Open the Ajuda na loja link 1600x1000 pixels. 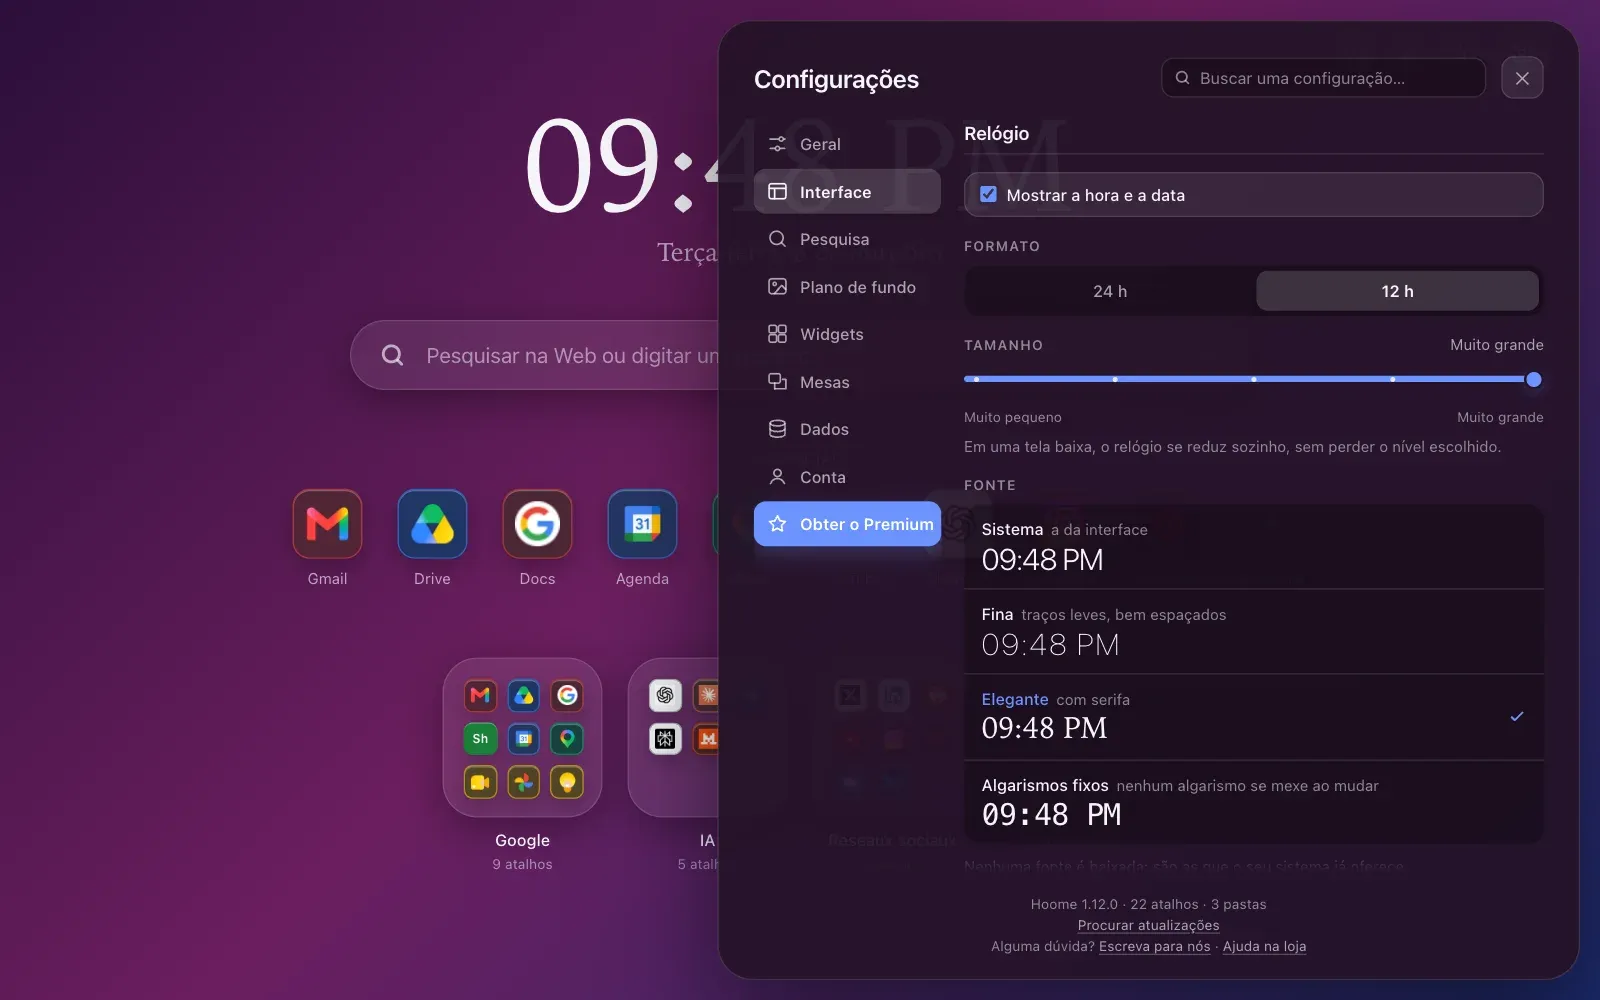click(x=1264, y=946)
